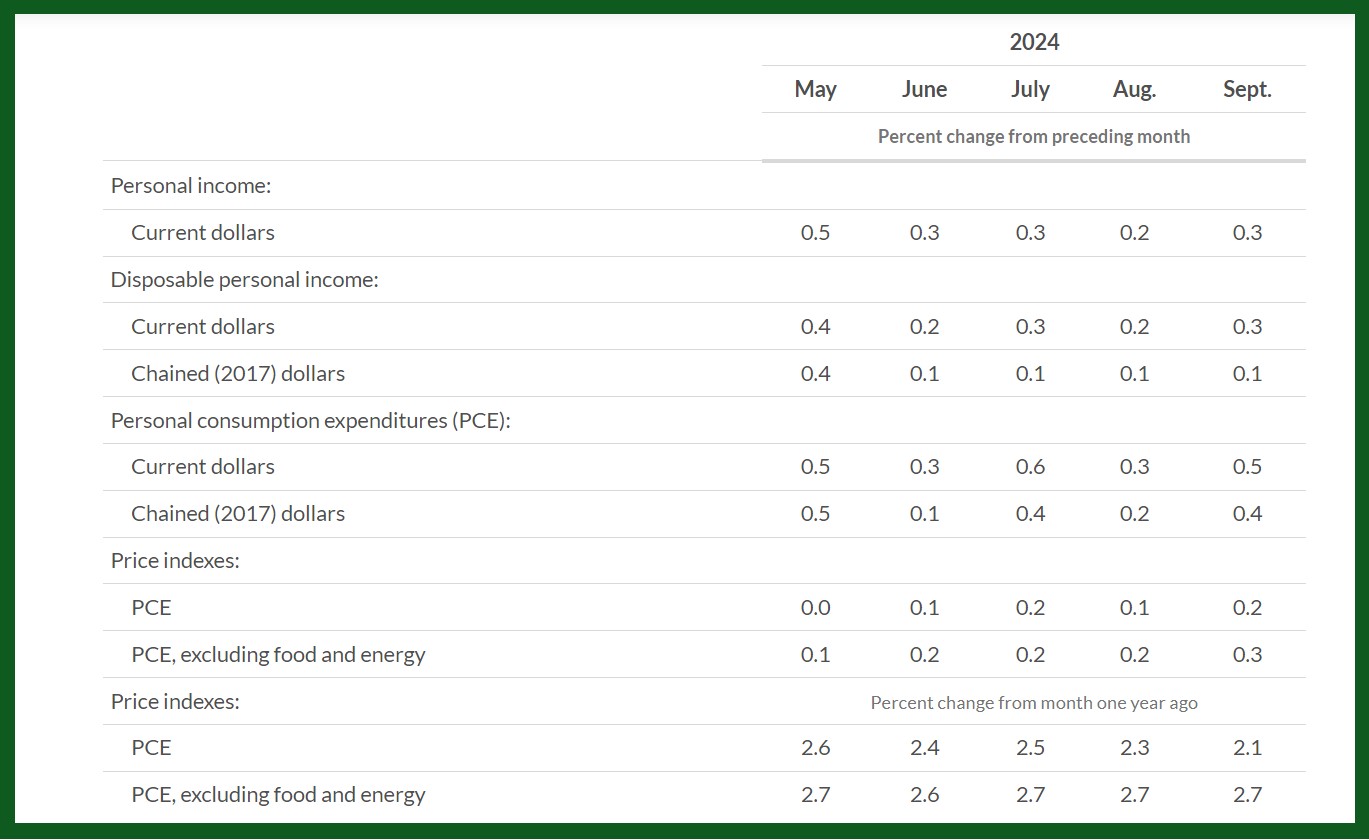Screen dimensions: 1369x840
Task: Click PCE current dollars Sept. value 0.5
Action: pyautogui.click(x=1247, y=466)
